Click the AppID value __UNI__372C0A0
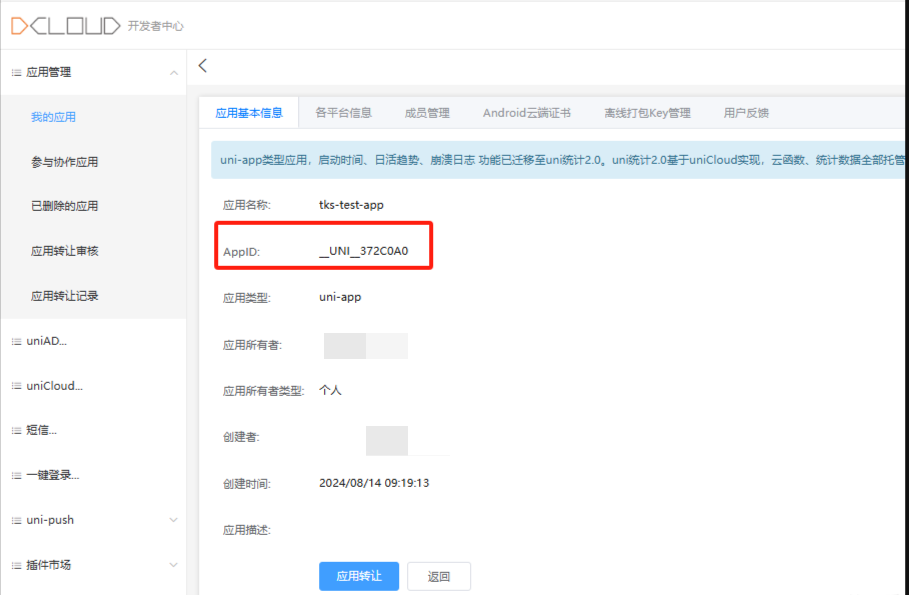The width and height of the screenshot is (909, 595). 364,251
